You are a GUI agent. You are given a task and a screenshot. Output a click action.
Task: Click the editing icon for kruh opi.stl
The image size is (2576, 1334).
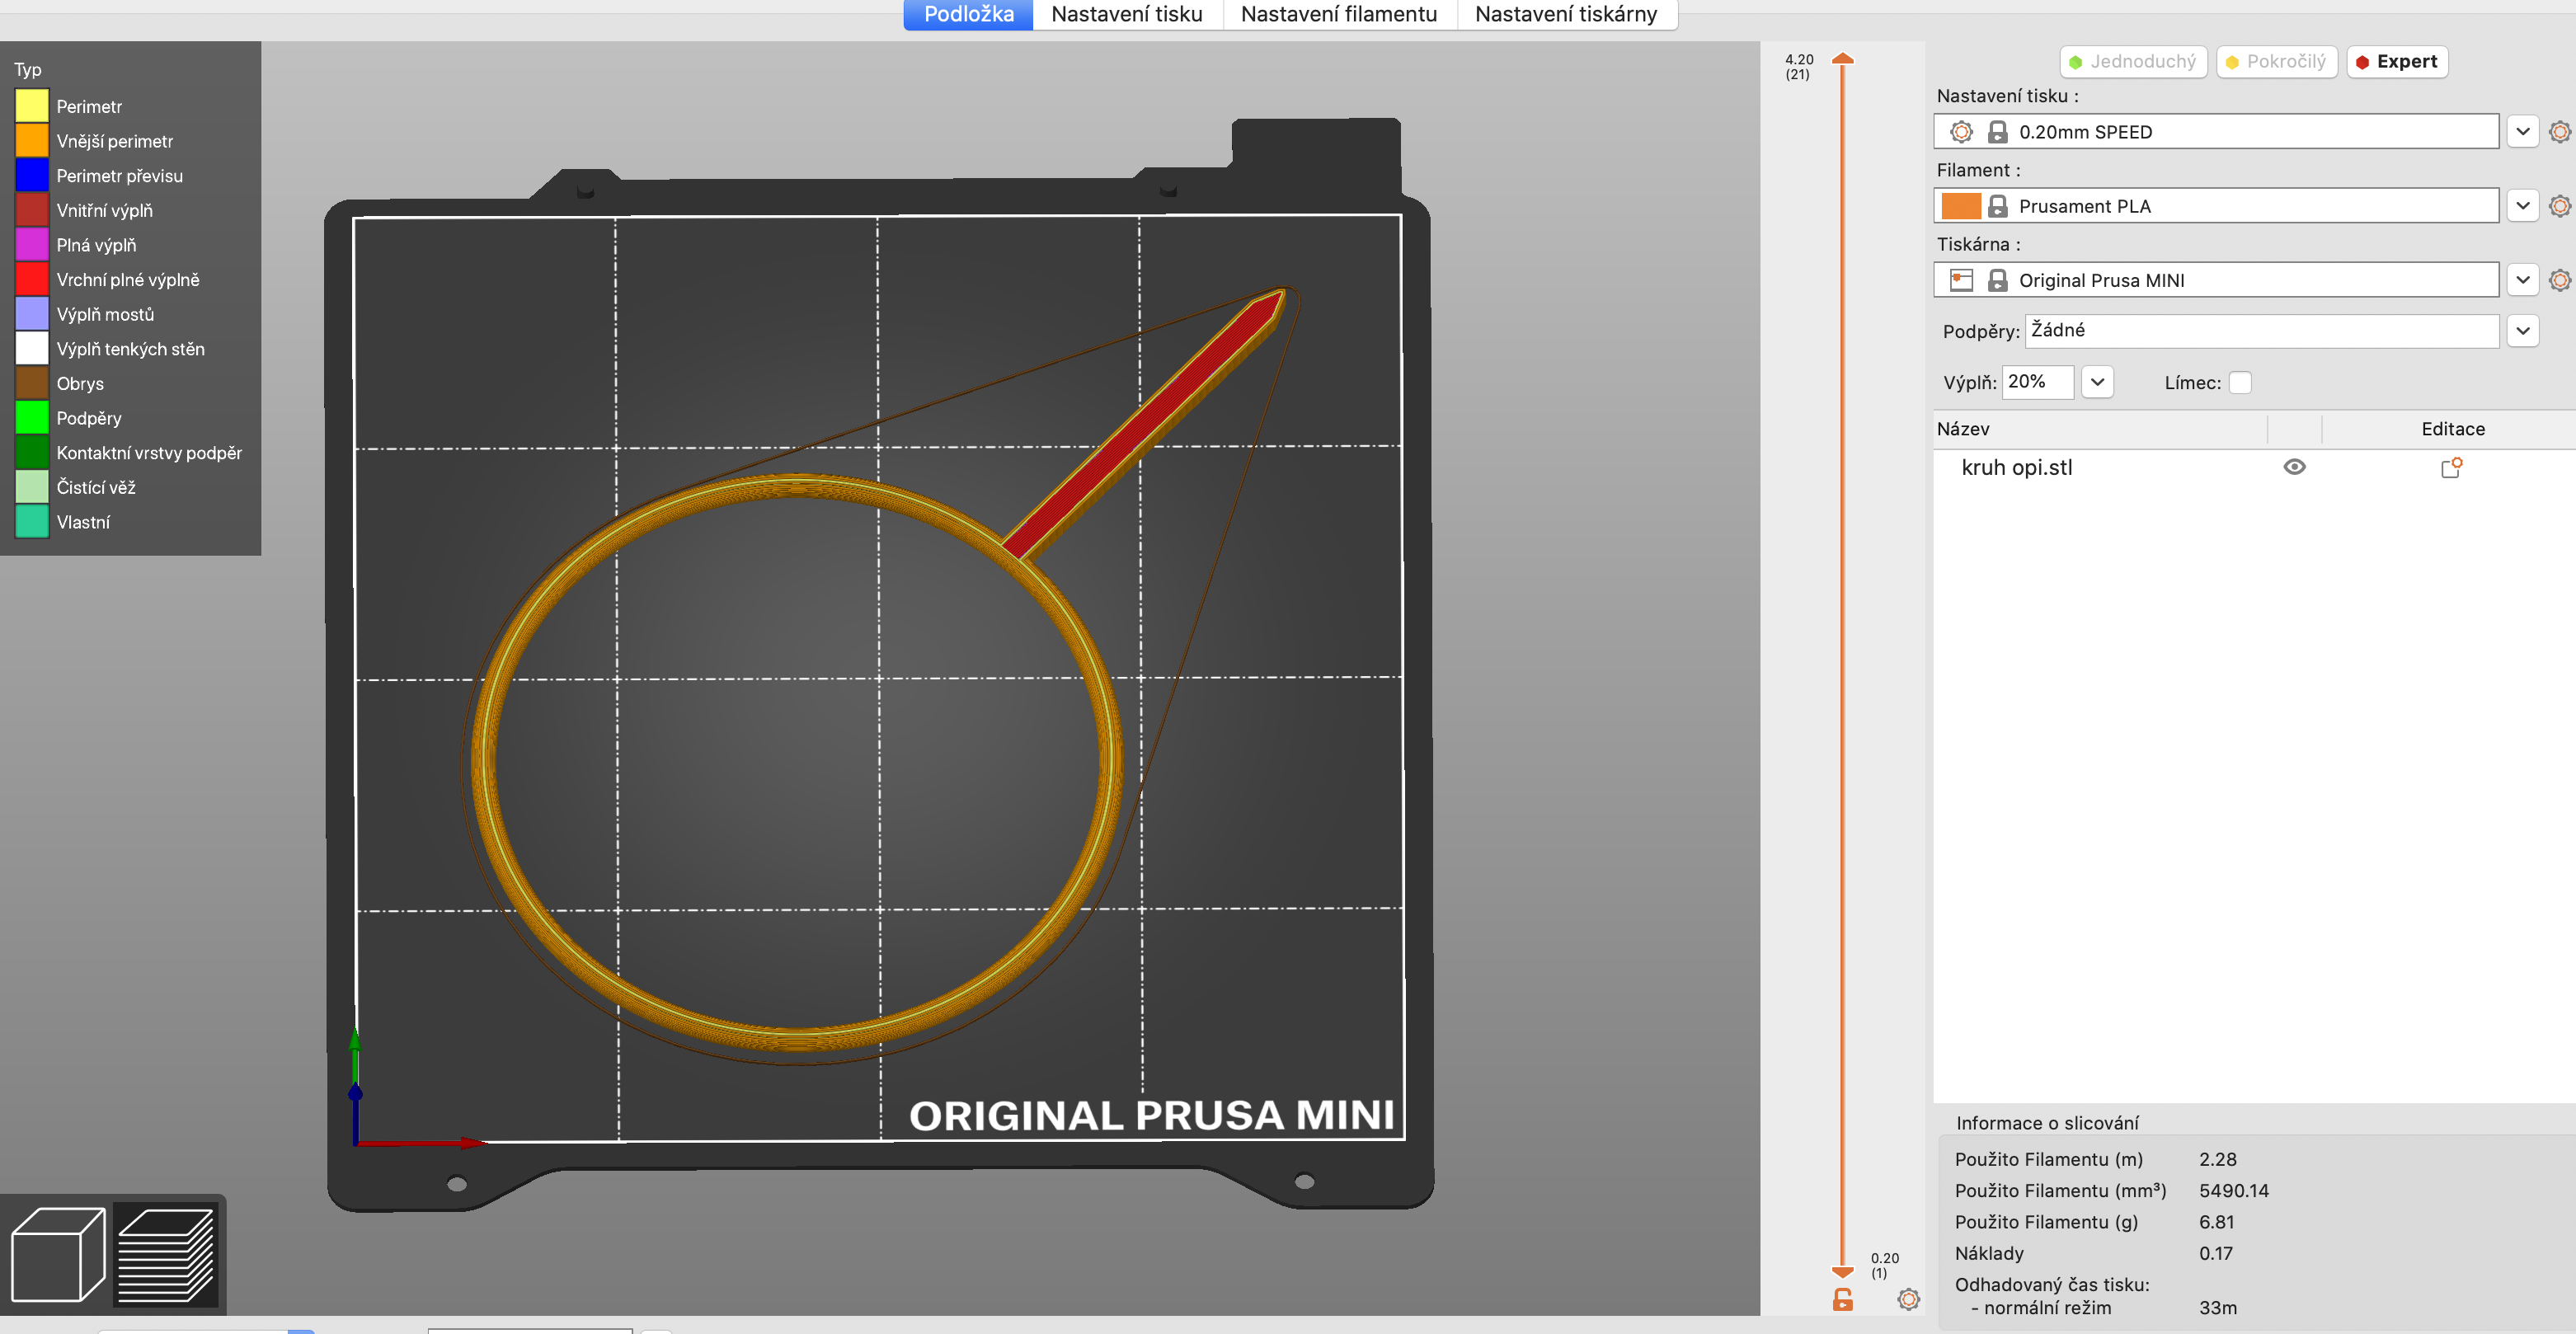2451,467
